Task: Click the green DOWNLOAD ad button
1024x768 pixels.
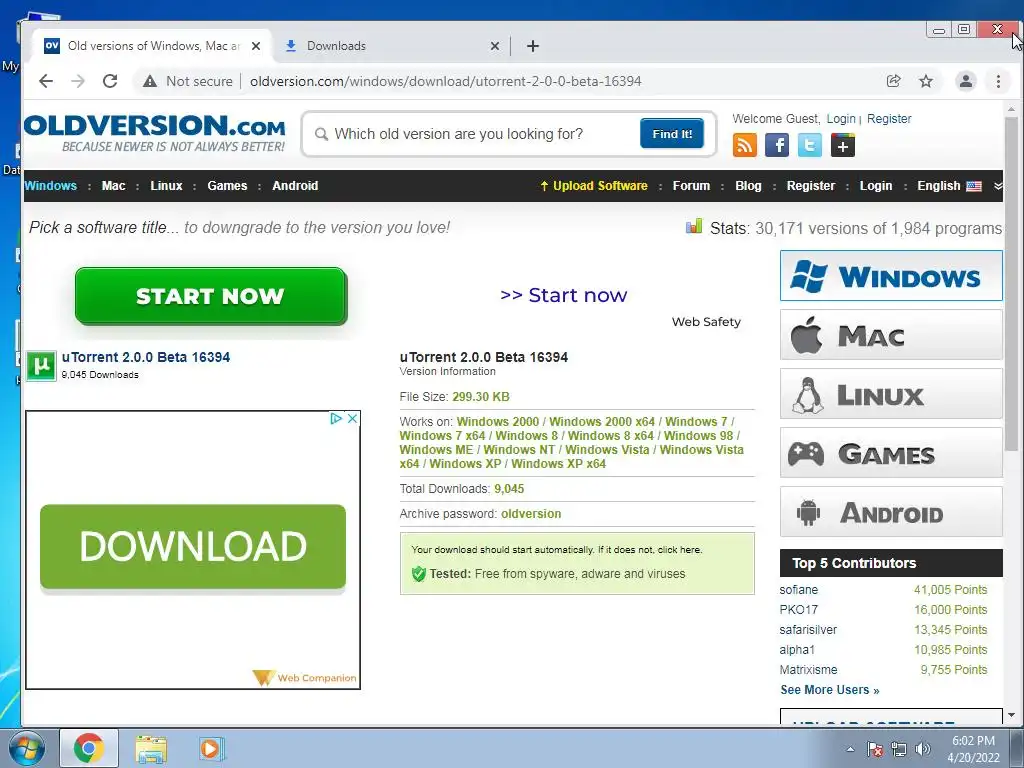Action: [193, 547]
